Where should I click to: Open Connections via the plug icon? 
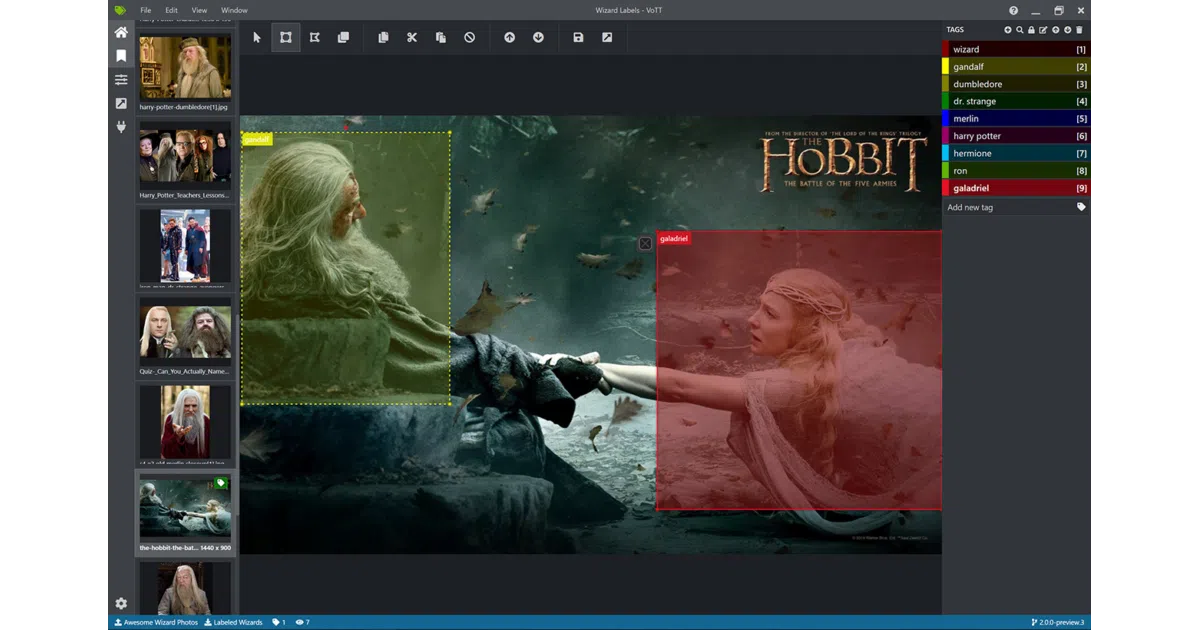click(121, 127)
